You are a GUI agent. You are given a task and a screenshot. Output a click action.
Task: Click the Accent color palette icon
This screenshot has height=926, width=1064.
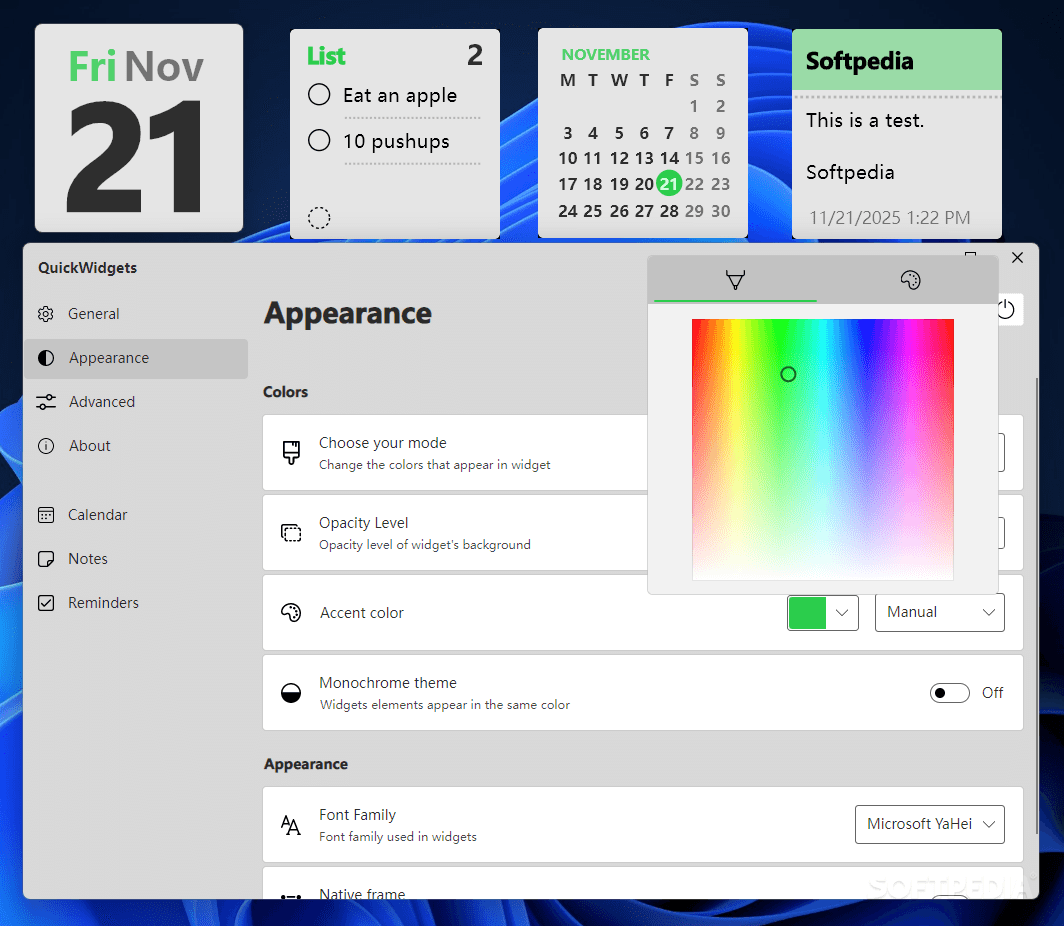pyautogui.click(x=291, y=612)
